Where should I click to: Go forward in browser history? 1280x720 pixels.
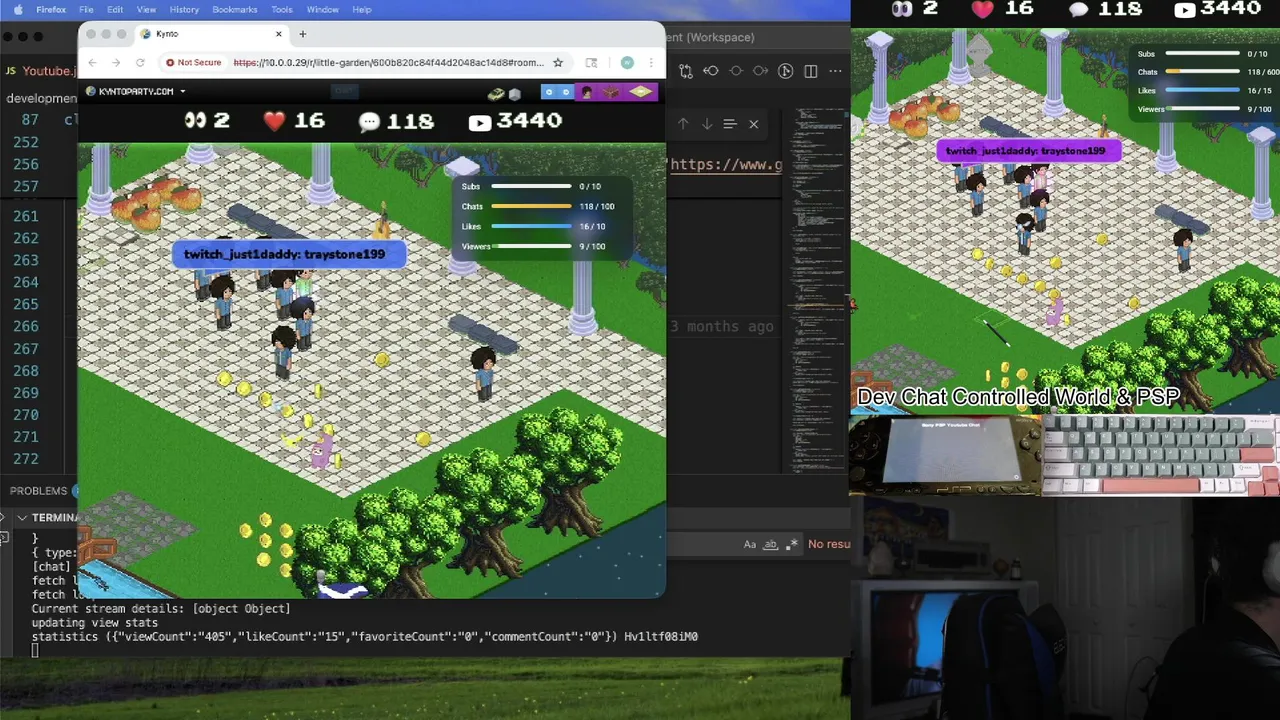tap(116, 62)
